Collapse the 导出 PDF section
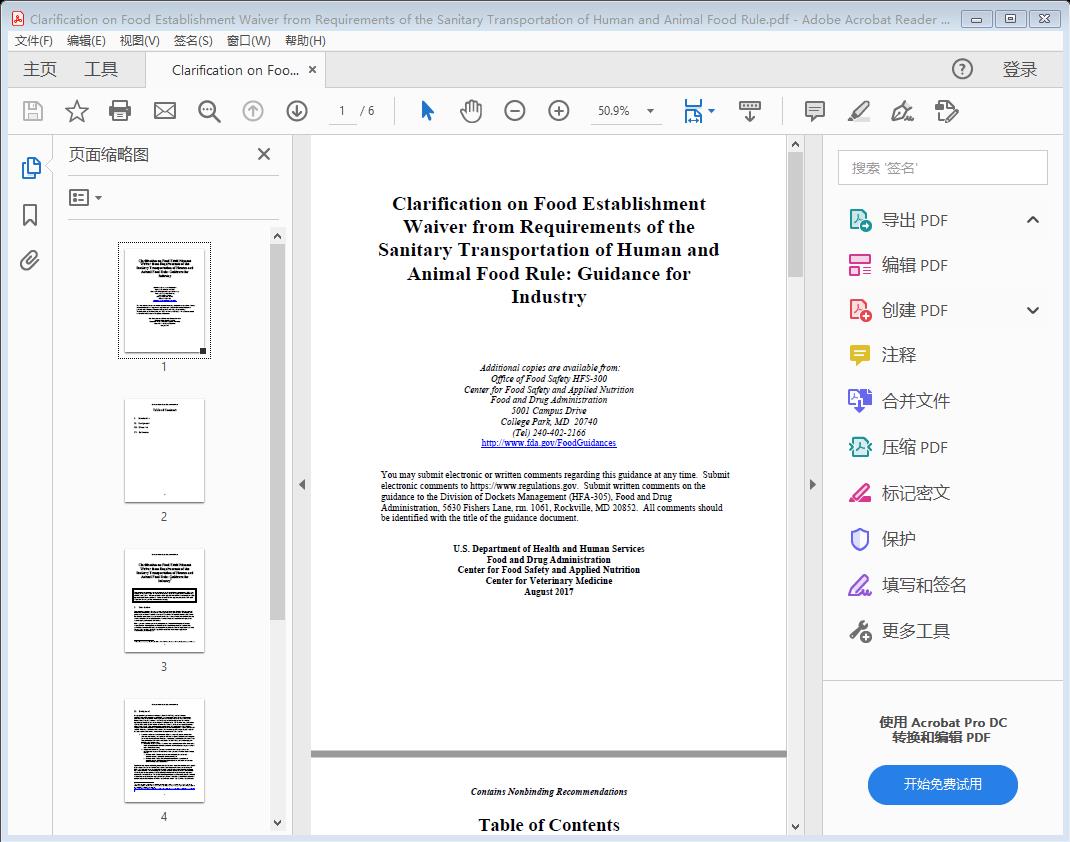 coord(1032,219)
